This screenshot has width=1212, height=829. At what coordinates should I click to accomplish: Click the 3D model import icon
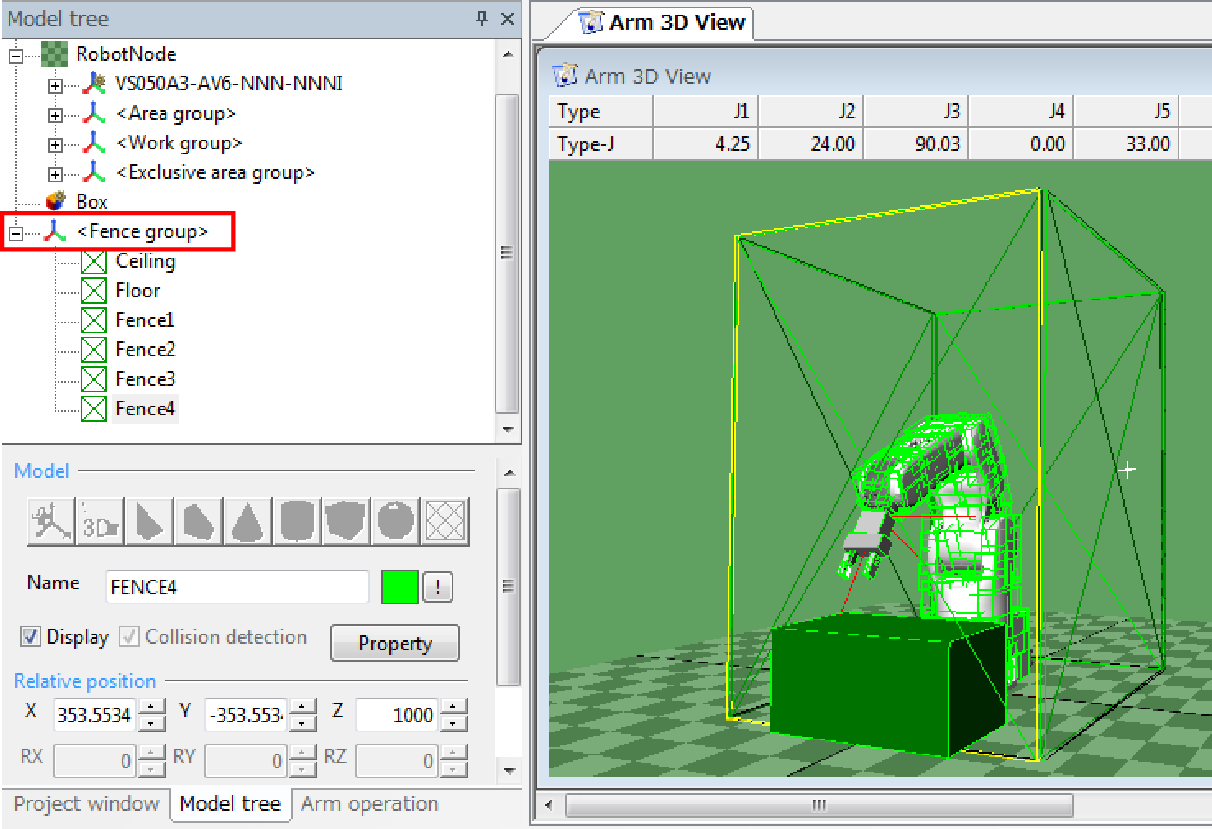(x=101, y=521)
